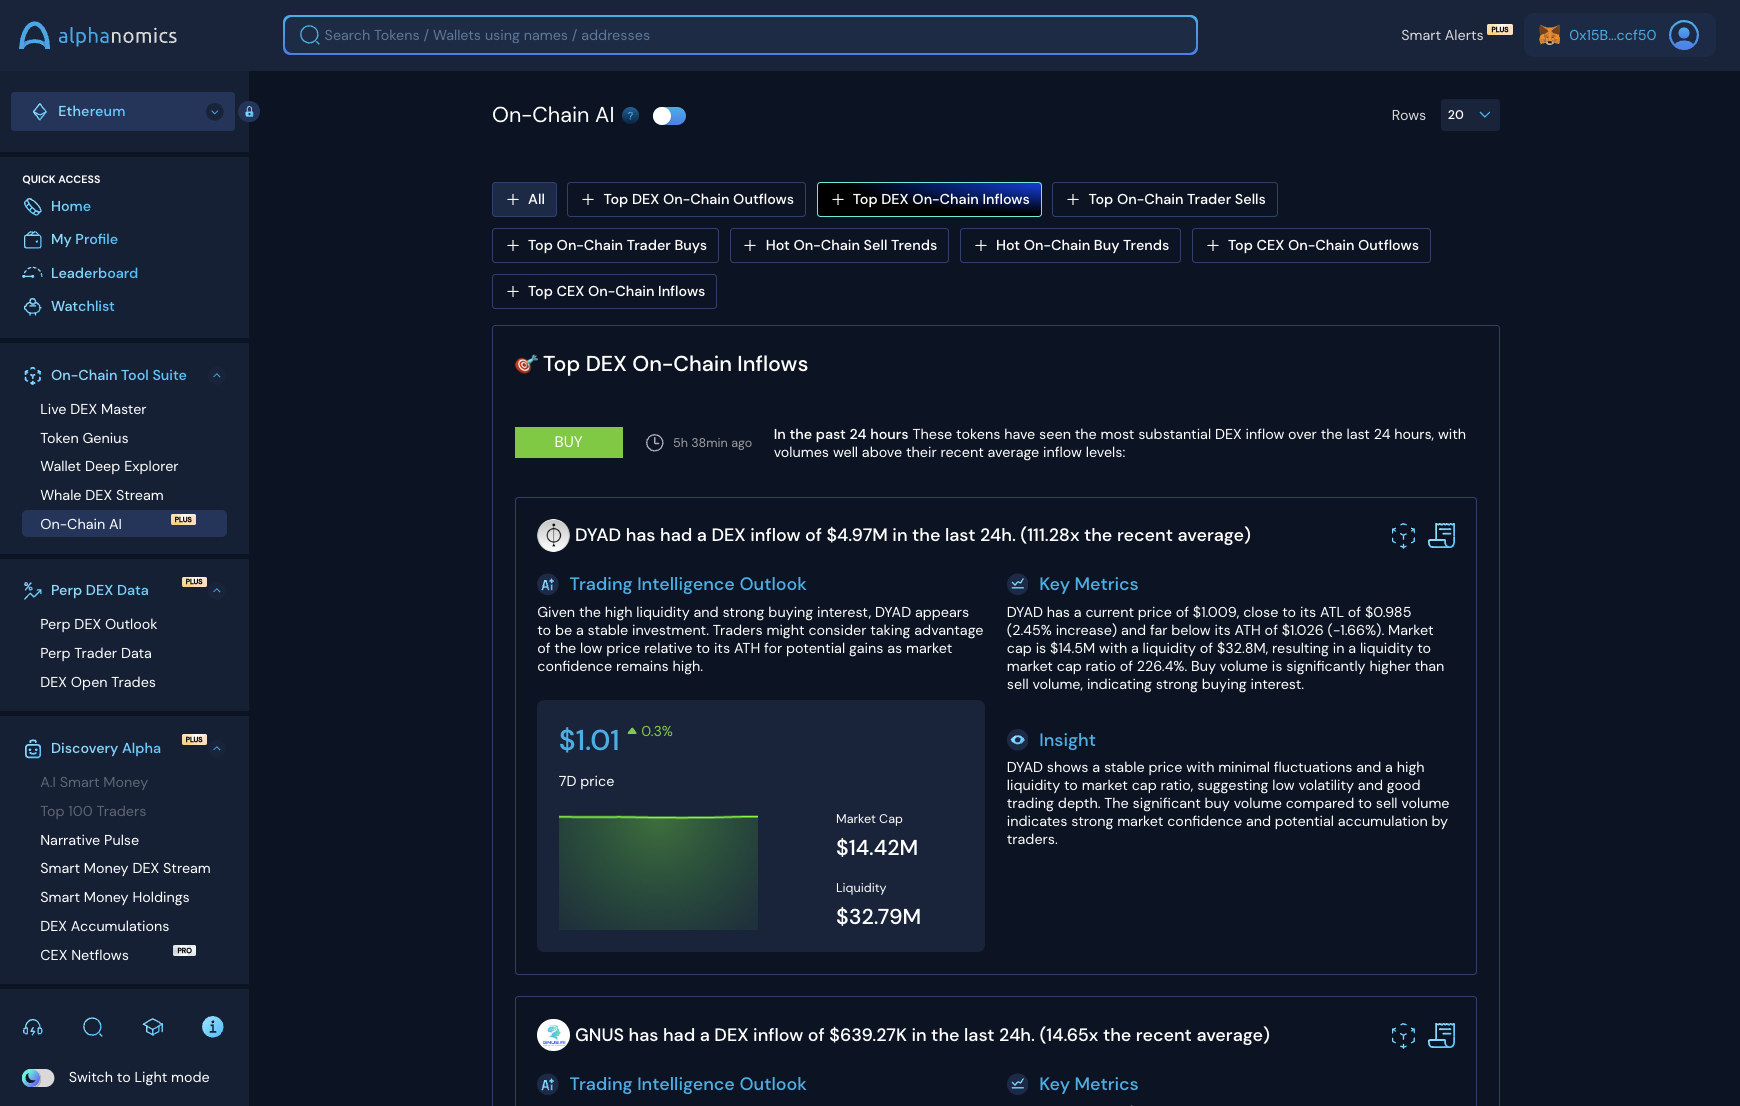Viewport: 1740px width, 1106px height.
Task: Open the Rows count dropdown
Action: tap(1469, 115)
